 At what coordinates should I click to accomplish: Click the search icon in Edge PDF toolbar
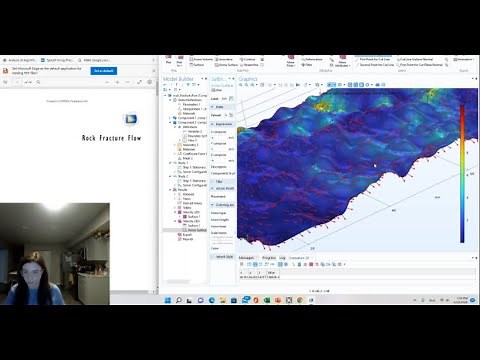(38, 82)
